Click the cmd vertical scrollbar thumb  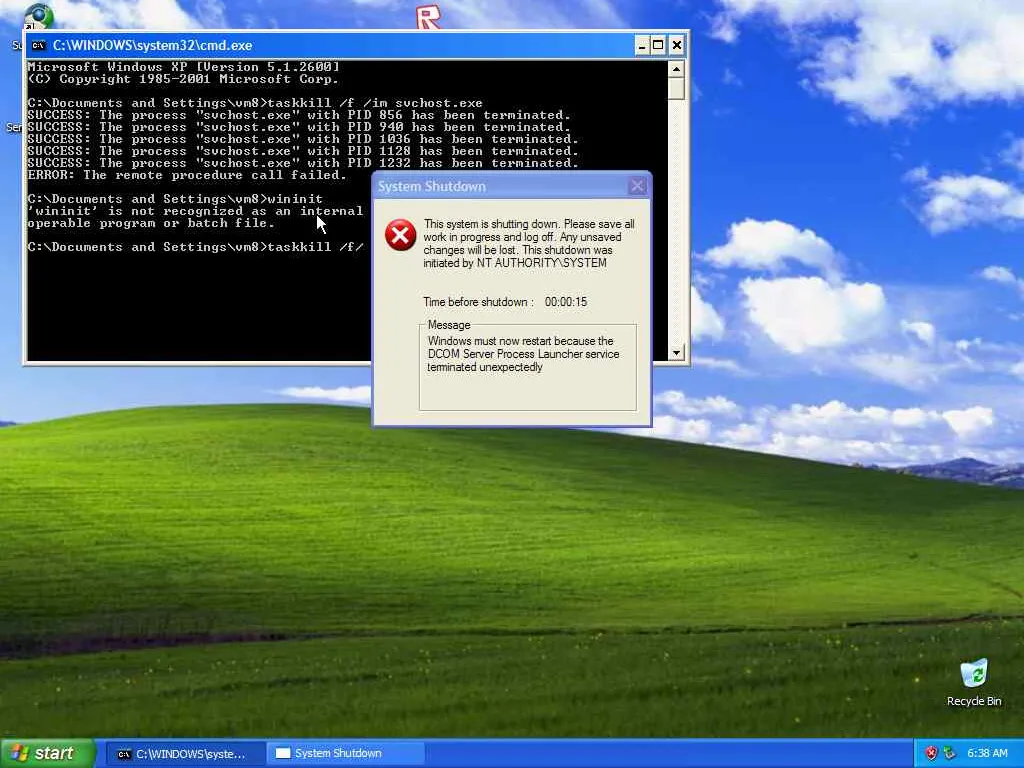pyautogui.click(x=676, y=88)
